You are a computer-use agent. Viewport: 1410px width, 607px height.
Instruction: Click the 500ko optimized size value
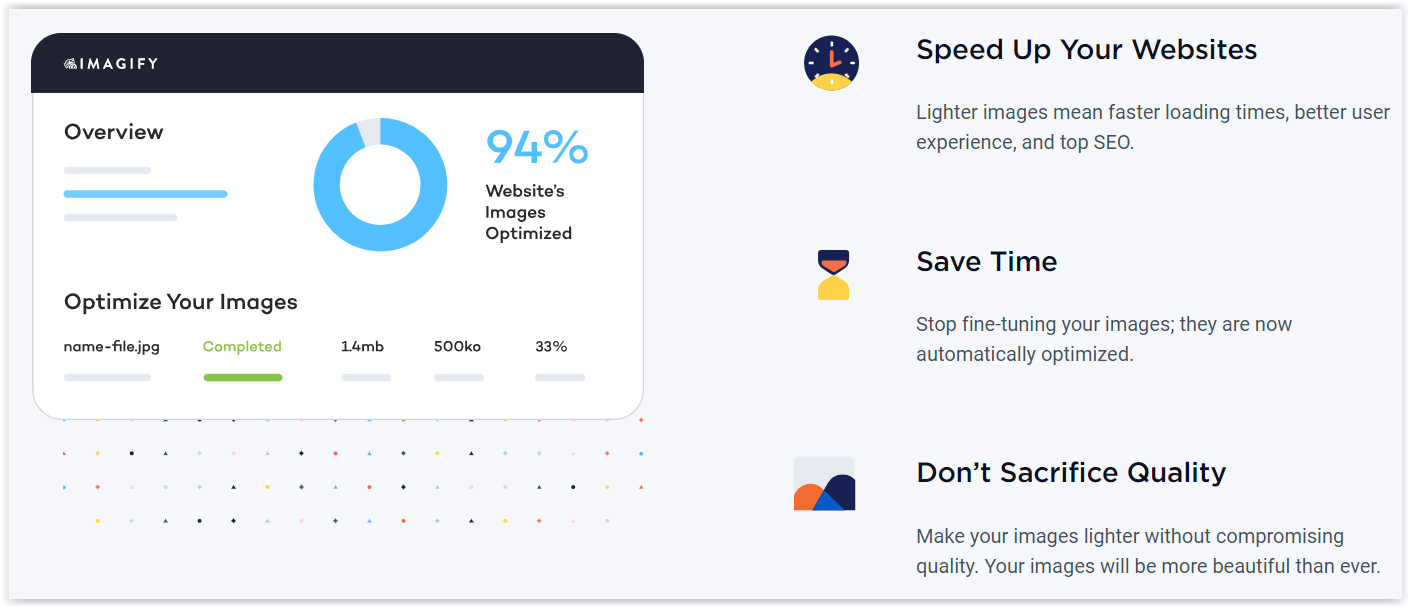coord(457,347)
